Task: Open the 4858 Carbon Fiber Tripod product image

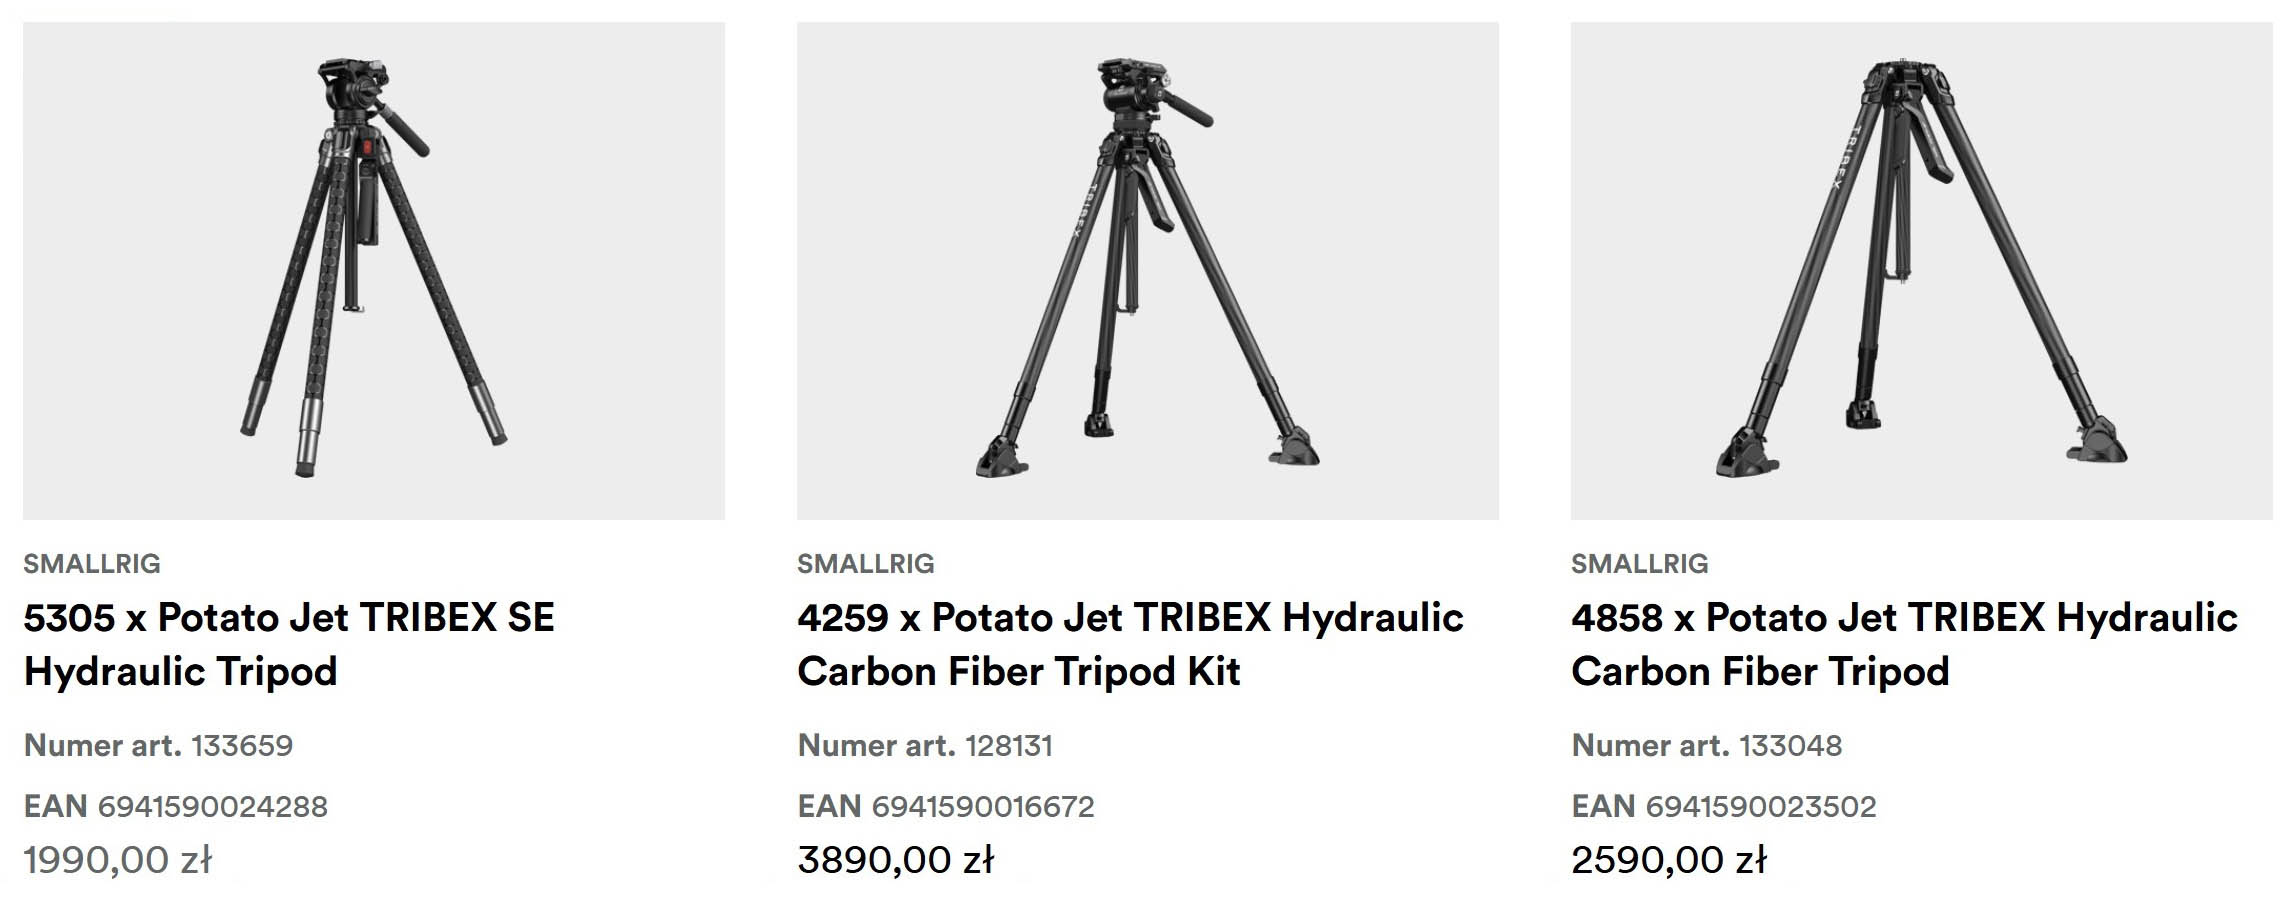Action: pos(1920,270)
